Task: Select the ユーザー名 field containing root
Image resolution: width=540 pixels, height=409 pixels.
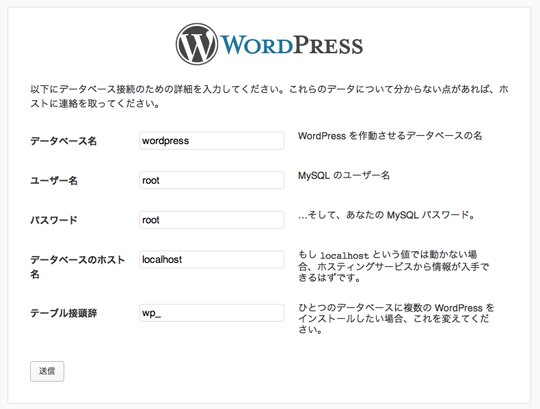Action: [x=211, y=180]
